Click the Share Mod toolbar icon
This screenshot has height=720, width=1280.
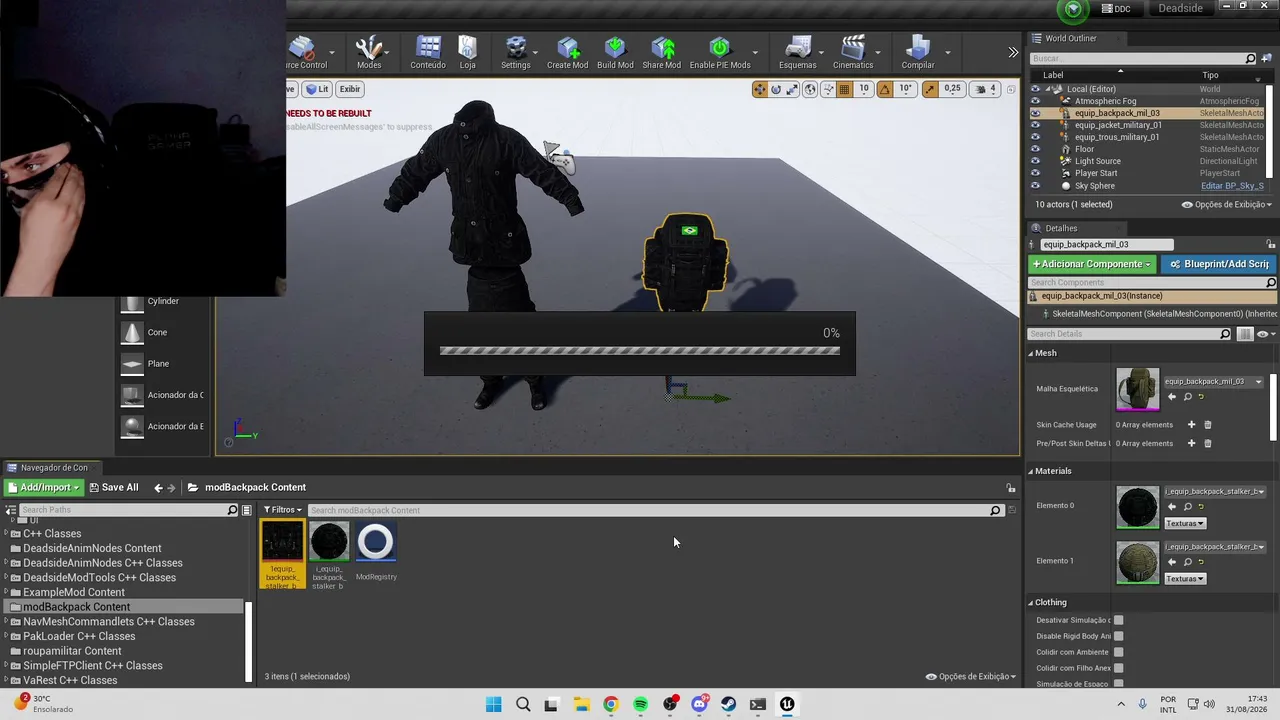(662, 52)
